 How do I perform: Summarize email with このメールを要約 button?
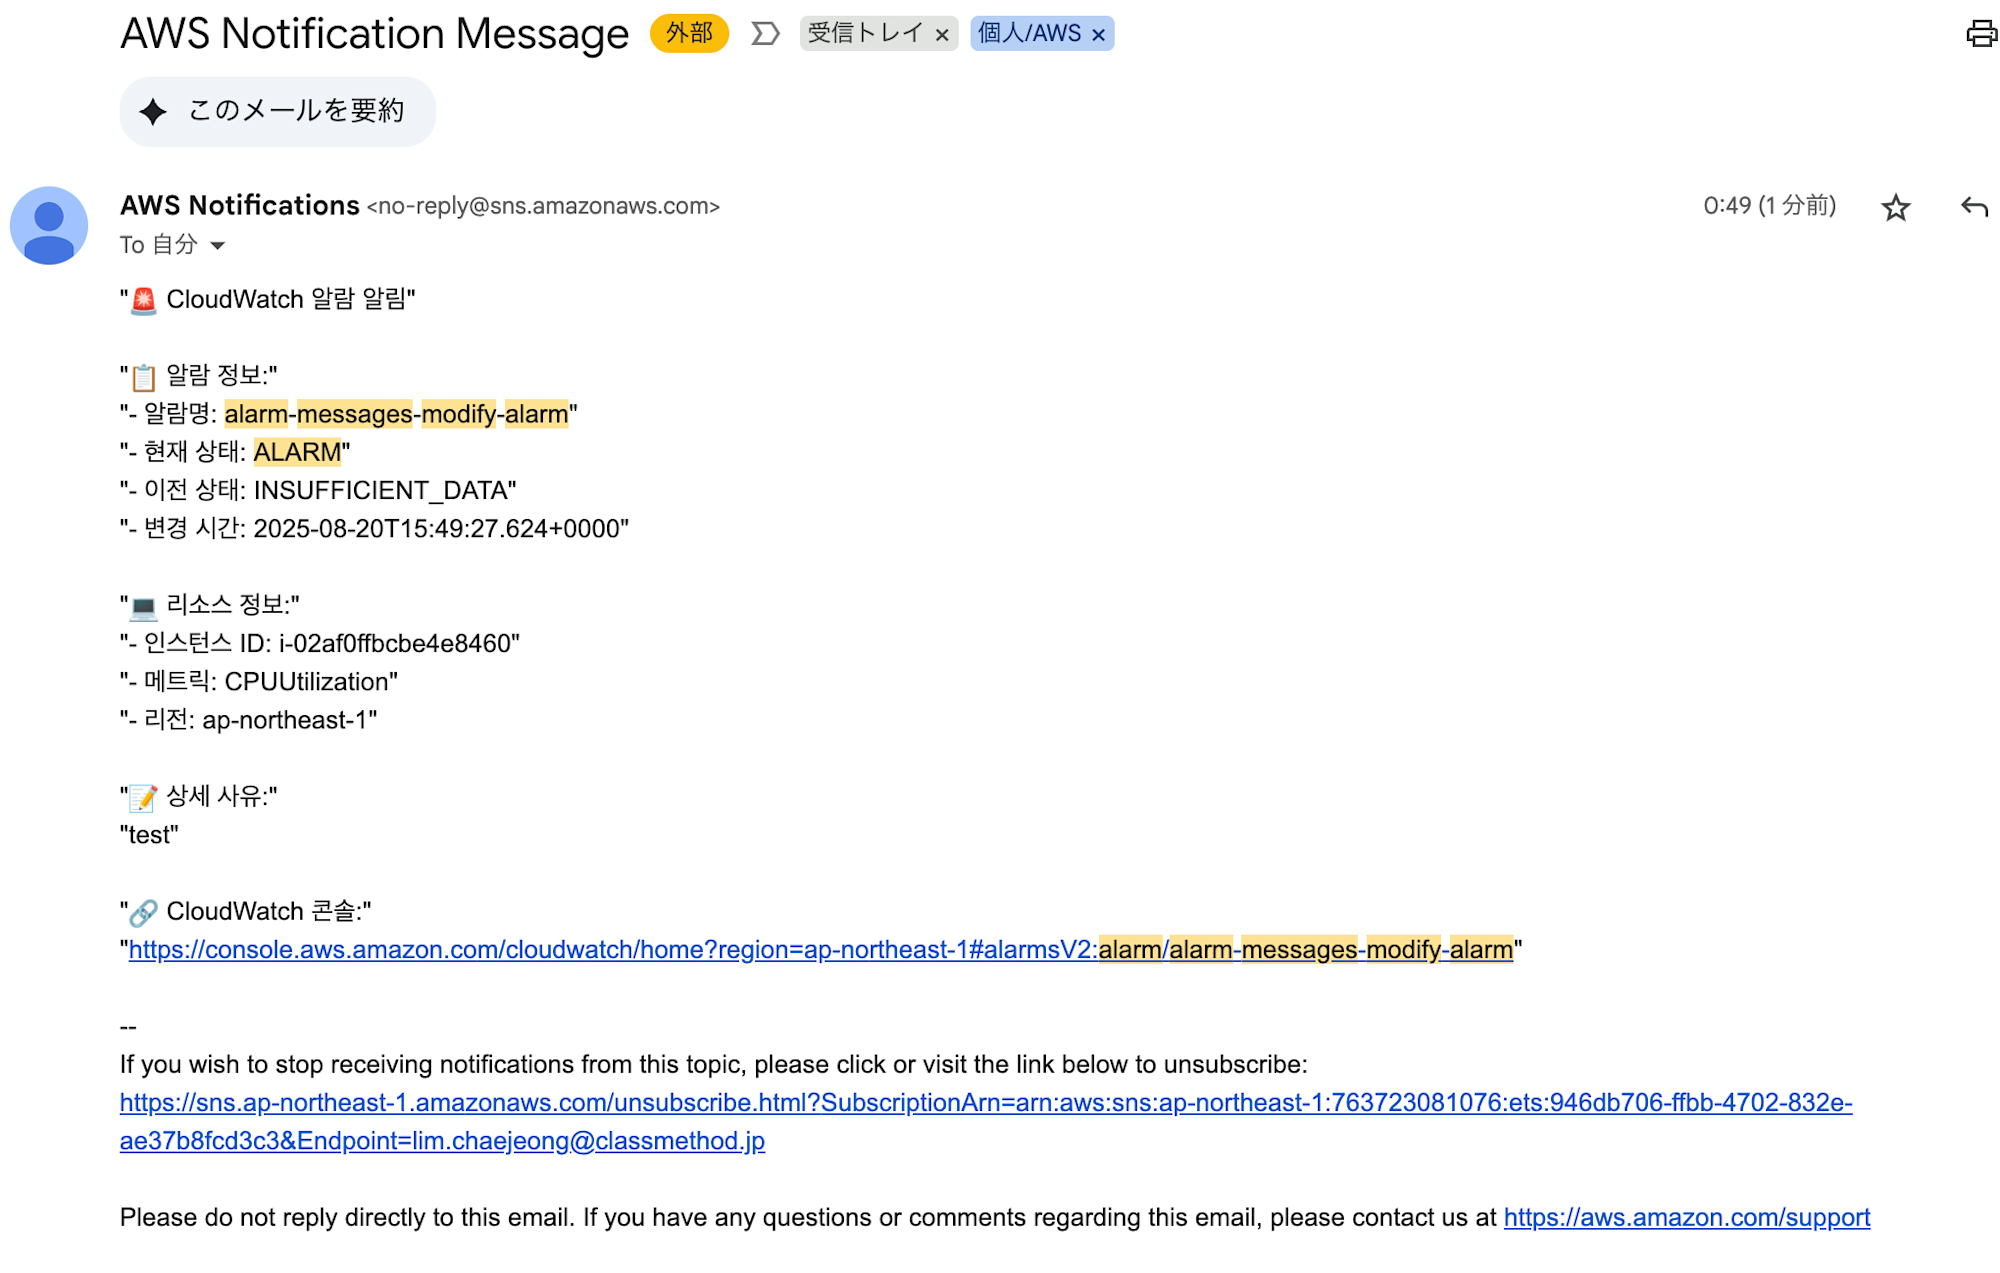click(277, 111)
